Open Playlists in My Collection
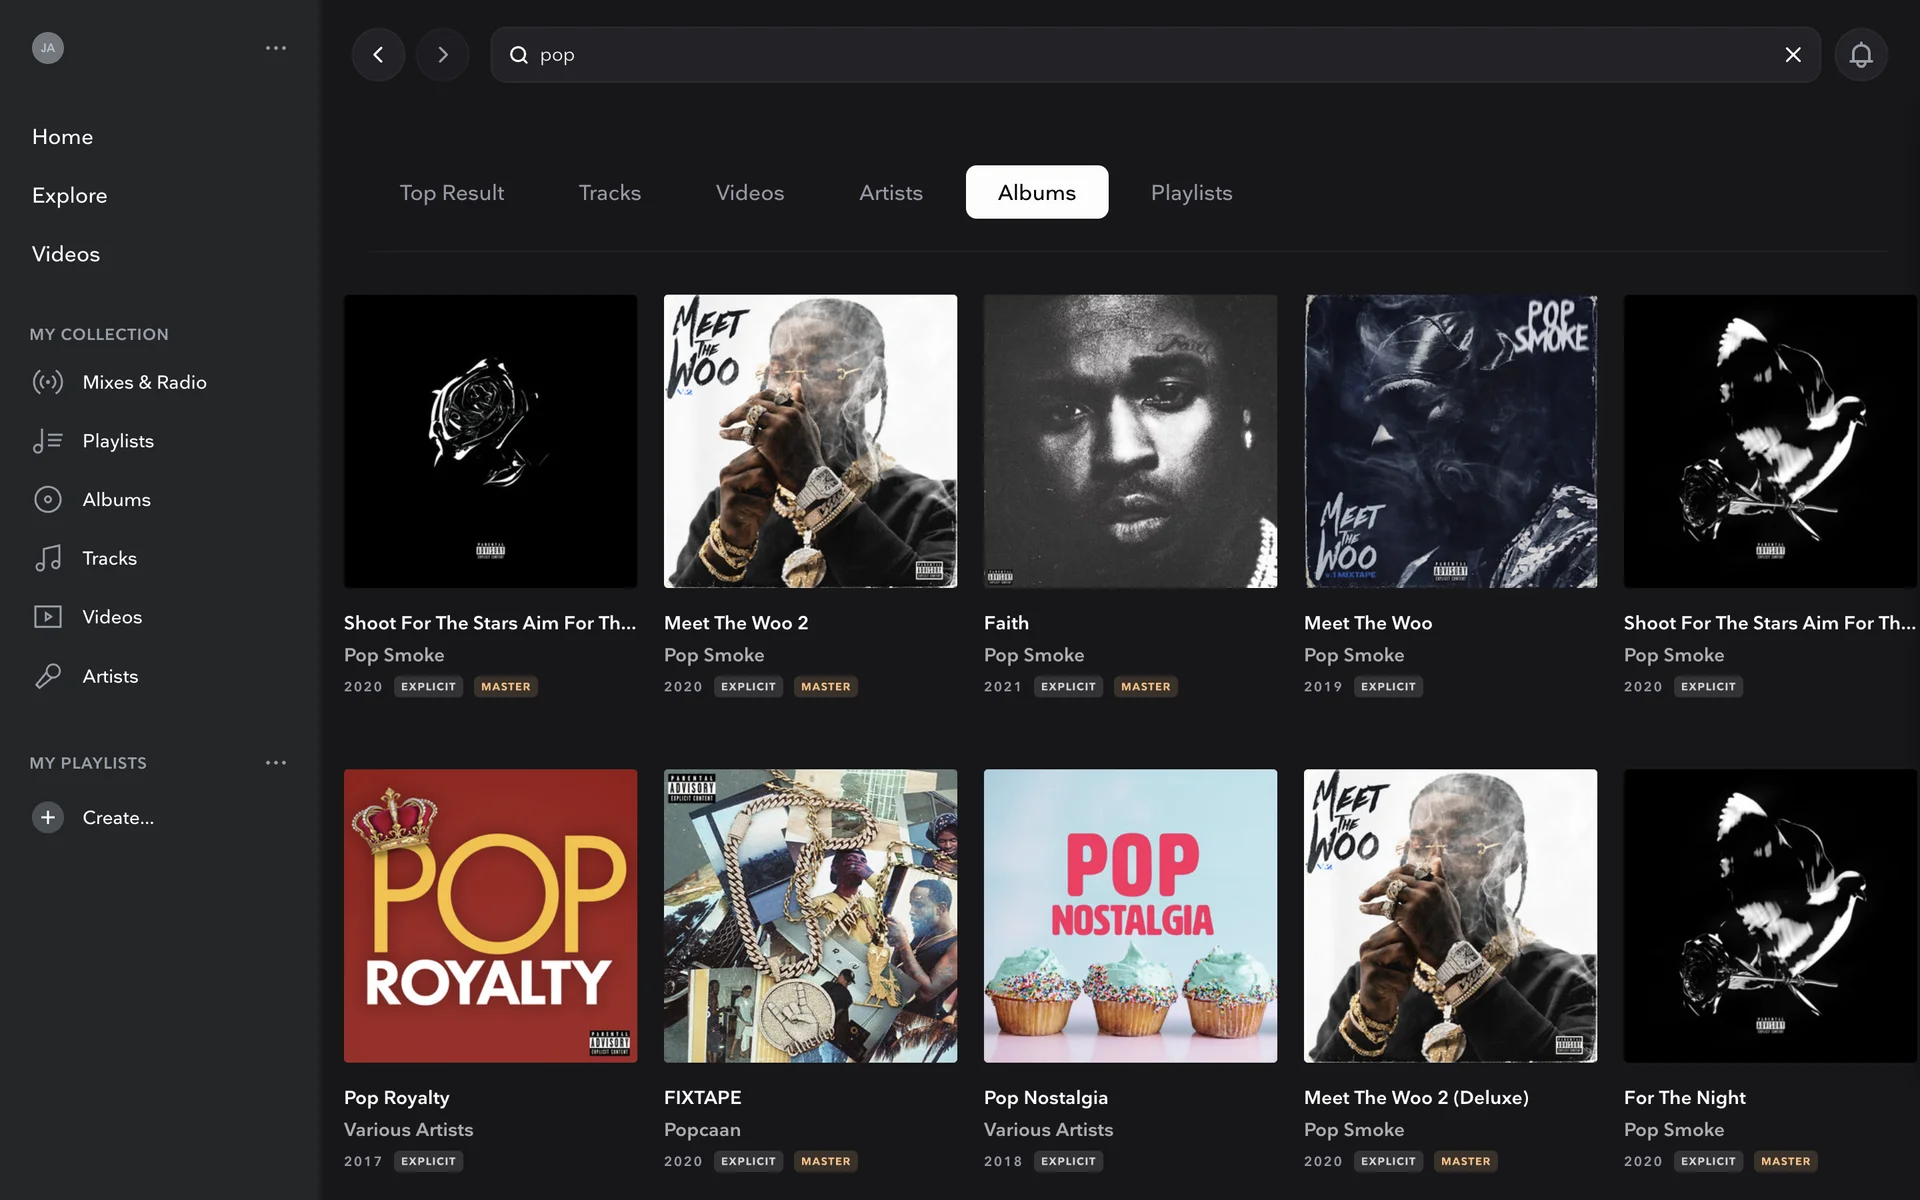This screenshot has height=1200, width=1920. tap(118, 441)
